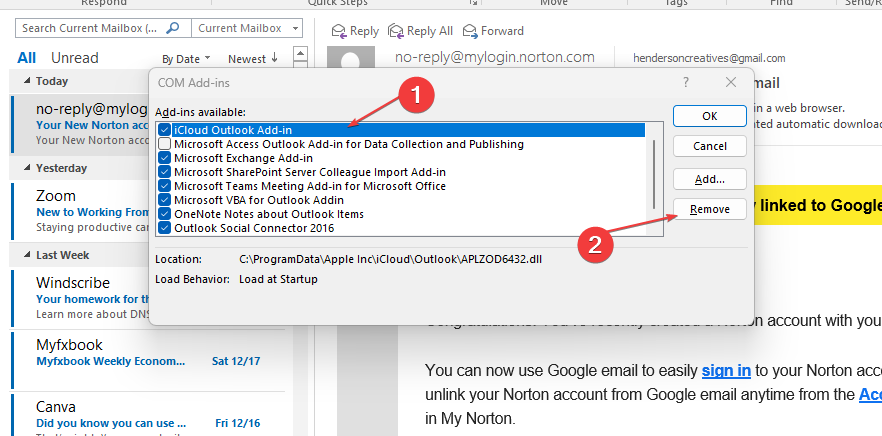The height and width of the screenshot is (436, 882).
Task: Open the Myfxbook email
Action: (x=148, y=360)
